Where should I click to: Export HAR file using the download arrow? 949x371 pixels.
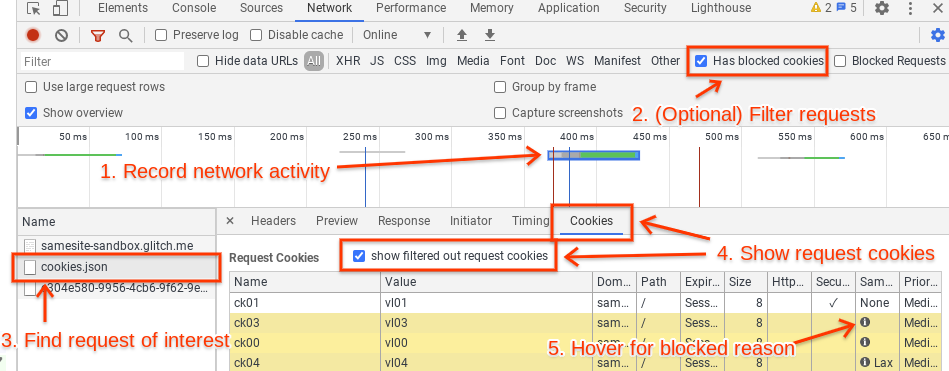click(x=490, y=35)
